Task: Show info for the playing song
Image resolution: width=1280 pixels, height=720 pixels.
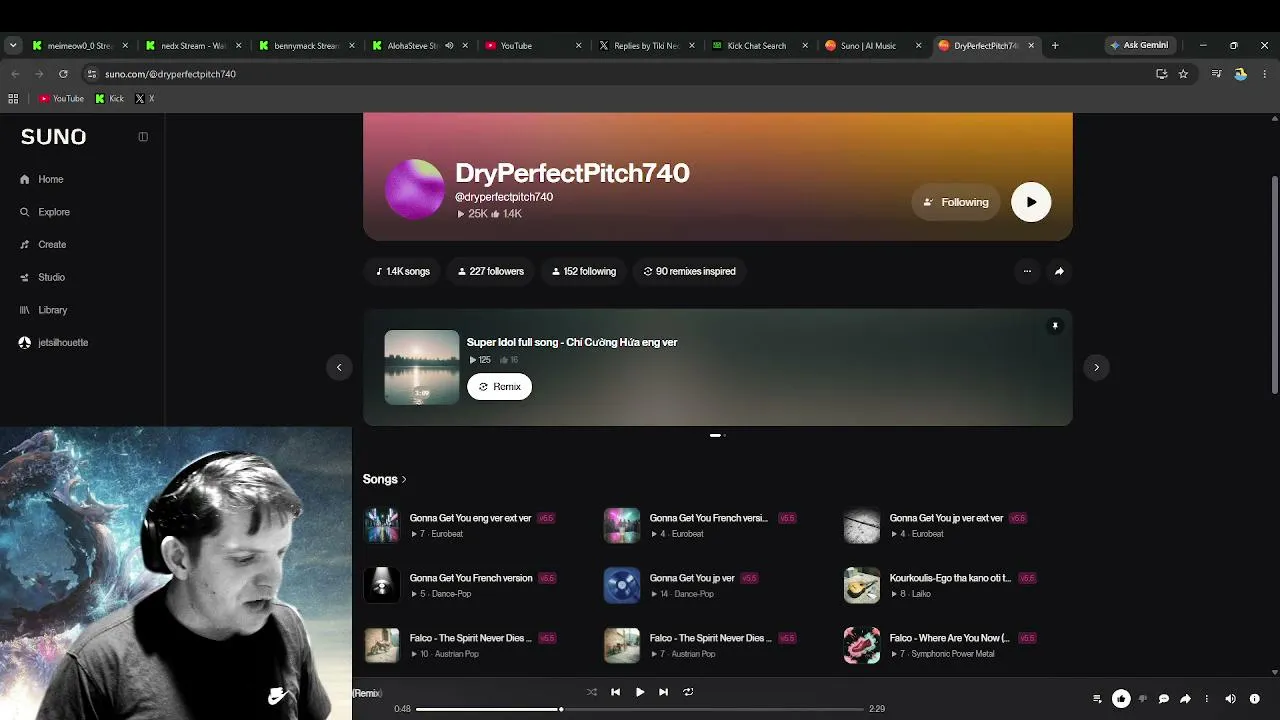Action: pos(1255,699)
